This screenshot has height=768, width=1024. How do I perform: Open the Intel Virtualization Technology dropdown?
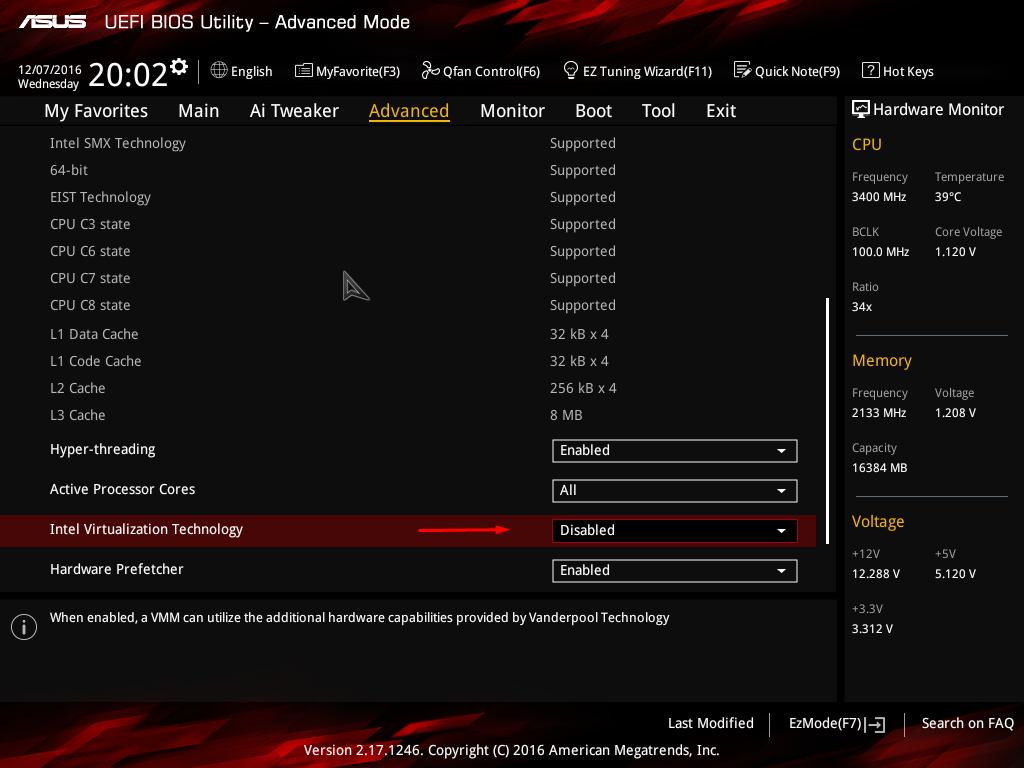[675, 530]
